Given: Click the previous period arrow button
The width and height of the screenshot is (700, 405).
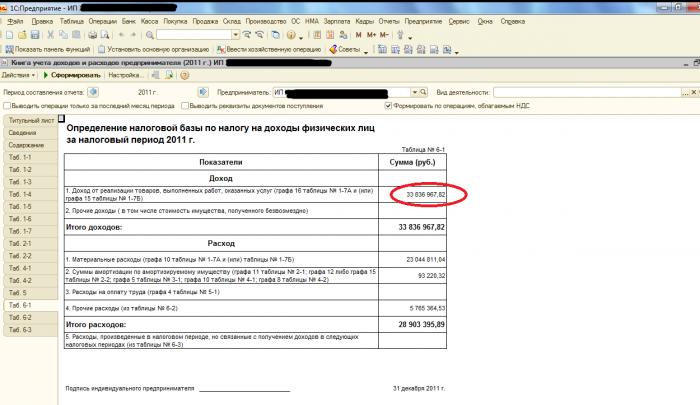Looking at the screenshot, I should pyautogui.click(x=93, y=92).
